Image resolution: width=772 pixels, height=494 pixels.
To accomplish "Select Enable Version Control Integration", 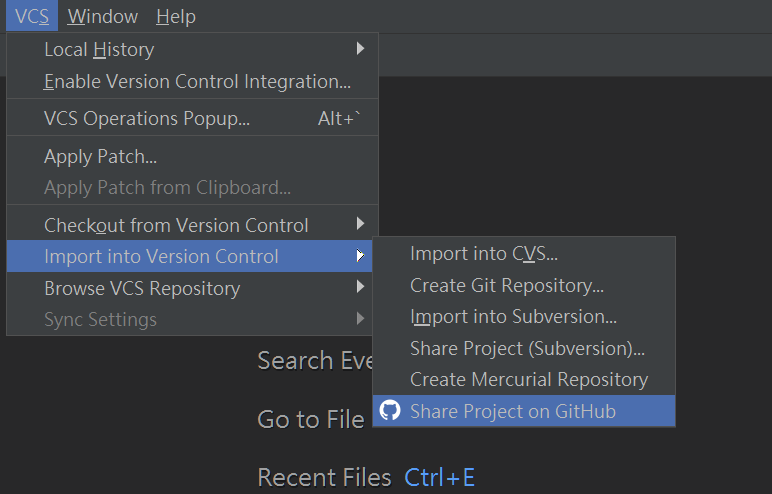I will pos(197,81).
